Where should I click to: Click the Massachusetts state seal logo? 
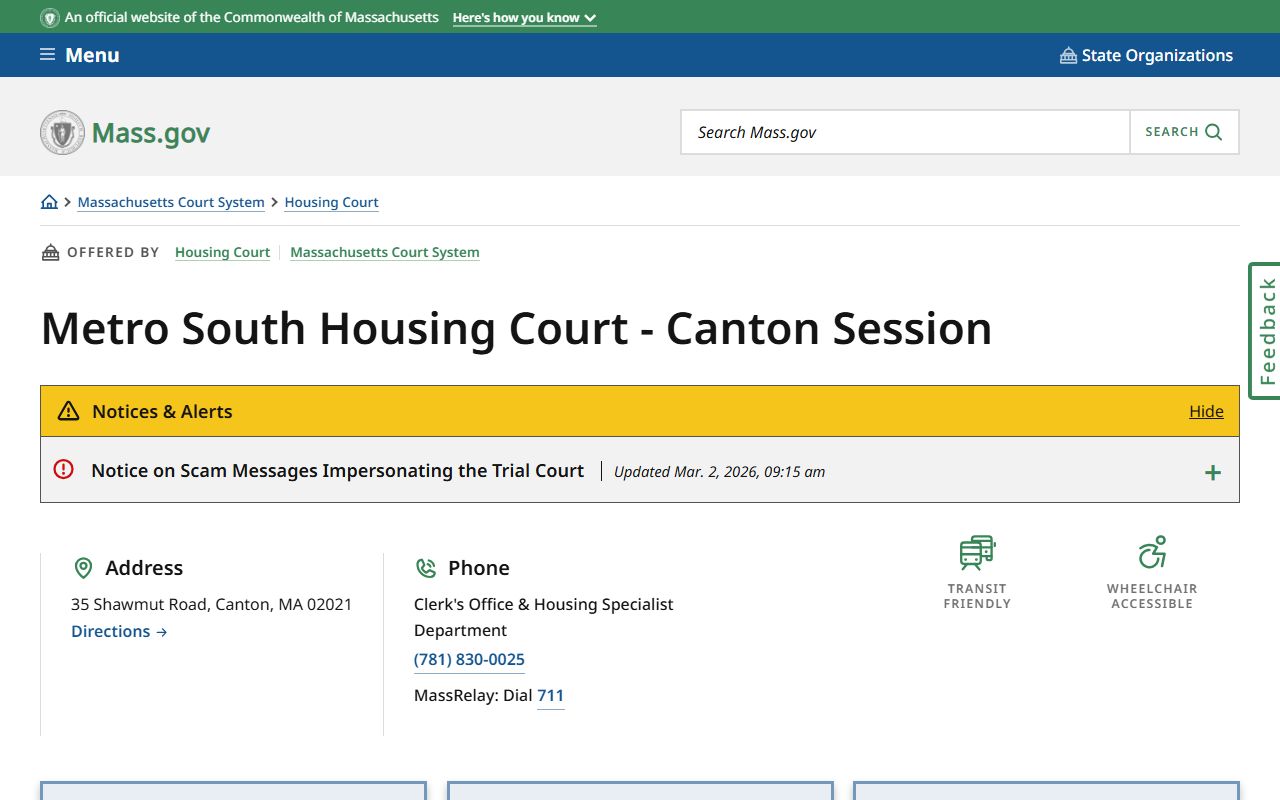[x=62, y=132]
